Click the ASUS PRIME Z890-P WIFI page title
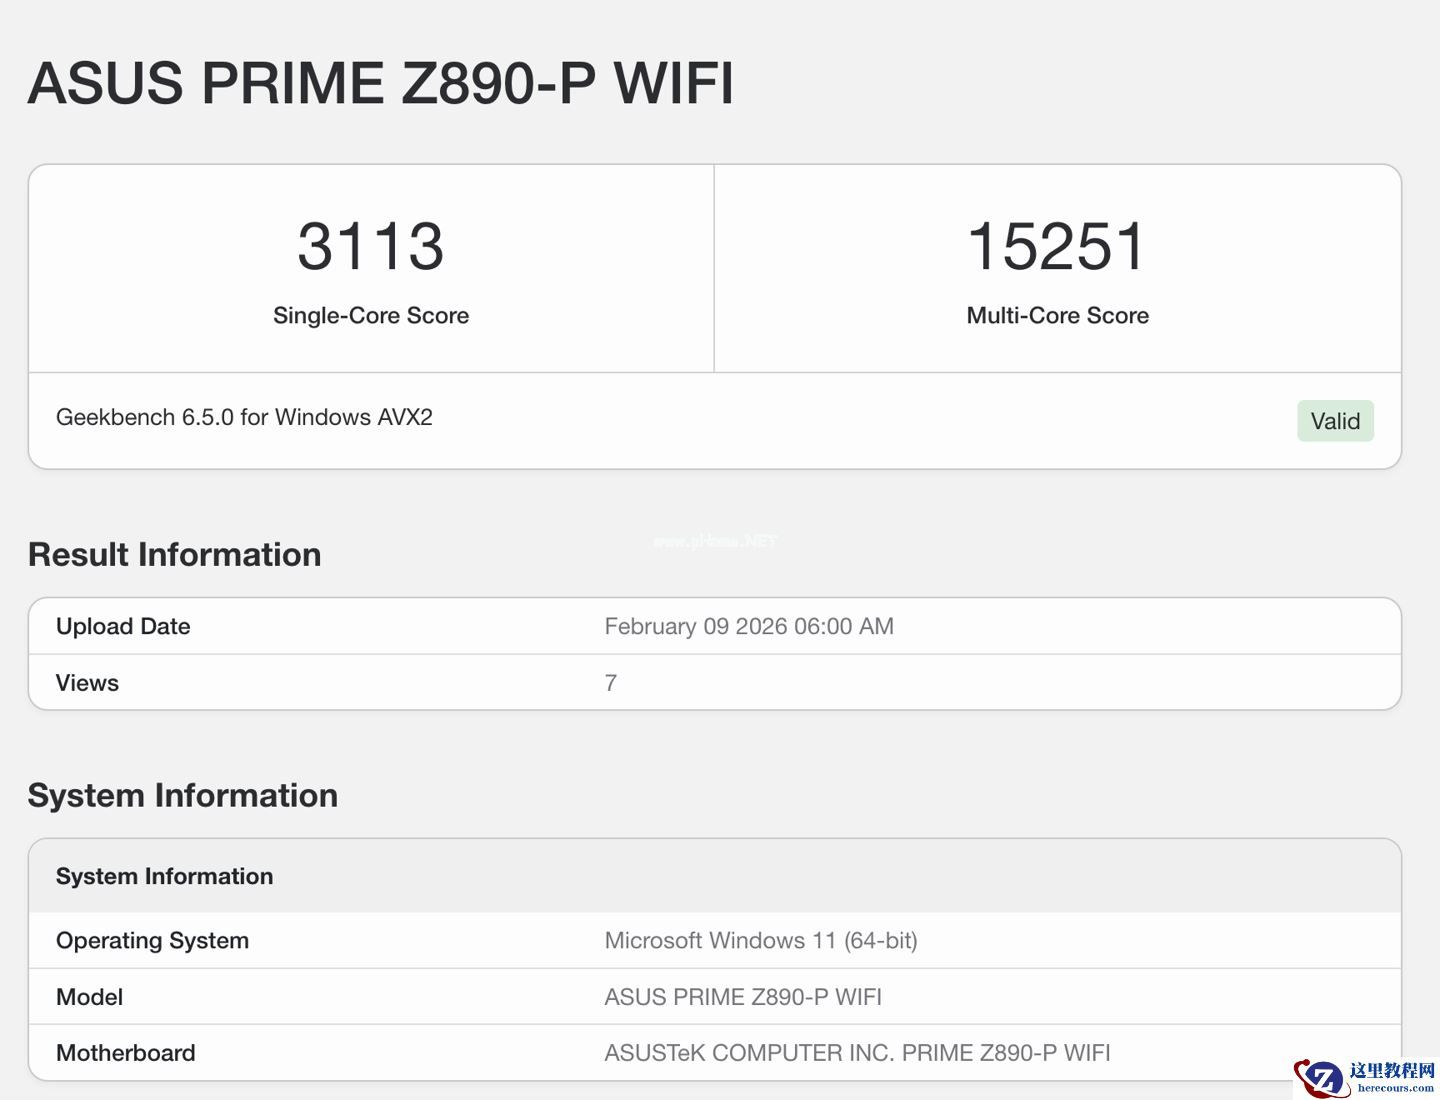This screenshot has height=1100, width=1440. [381, 83]
